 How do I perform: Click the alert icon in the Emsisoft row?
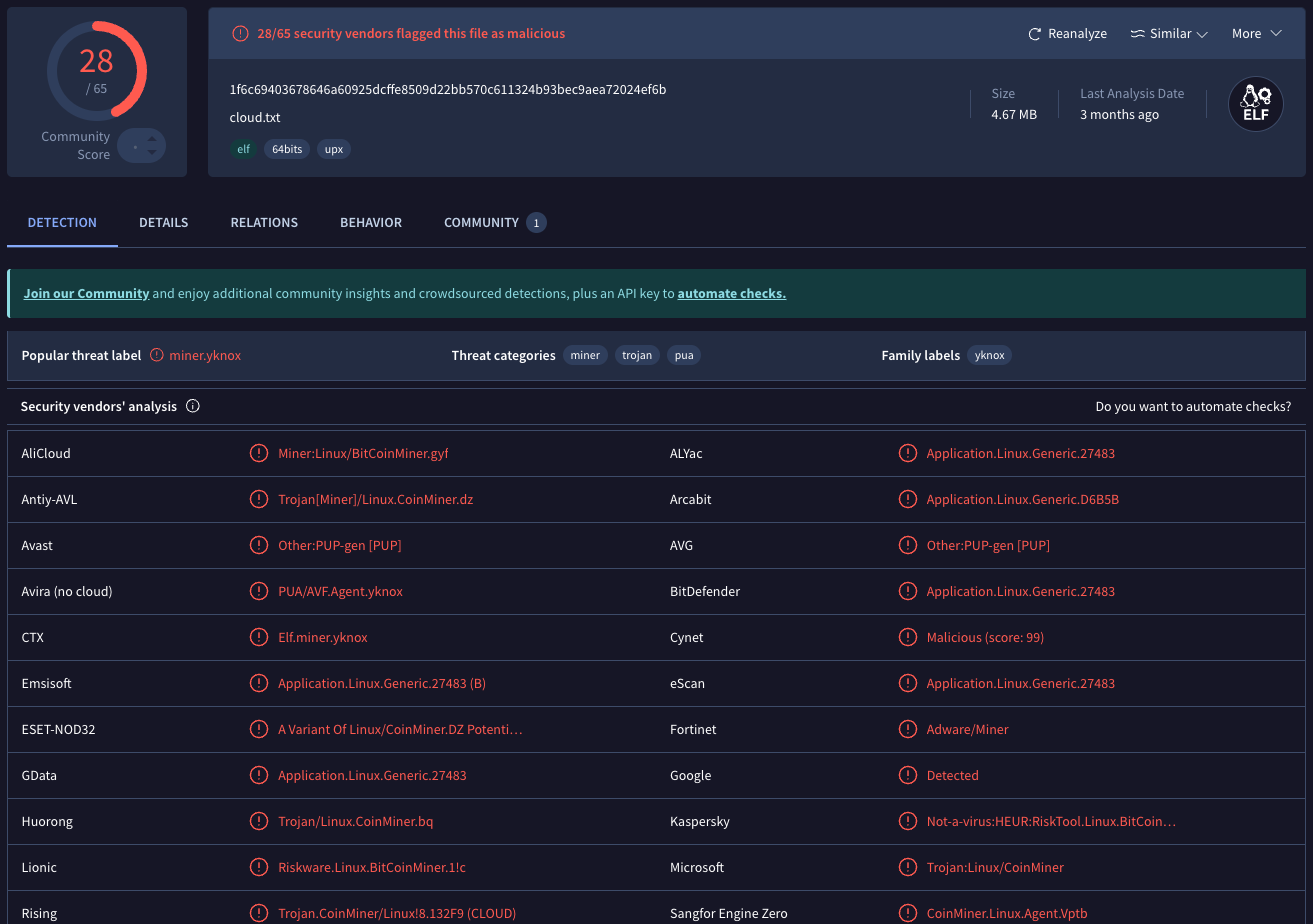pyautogui.click(x=259, y=683)
